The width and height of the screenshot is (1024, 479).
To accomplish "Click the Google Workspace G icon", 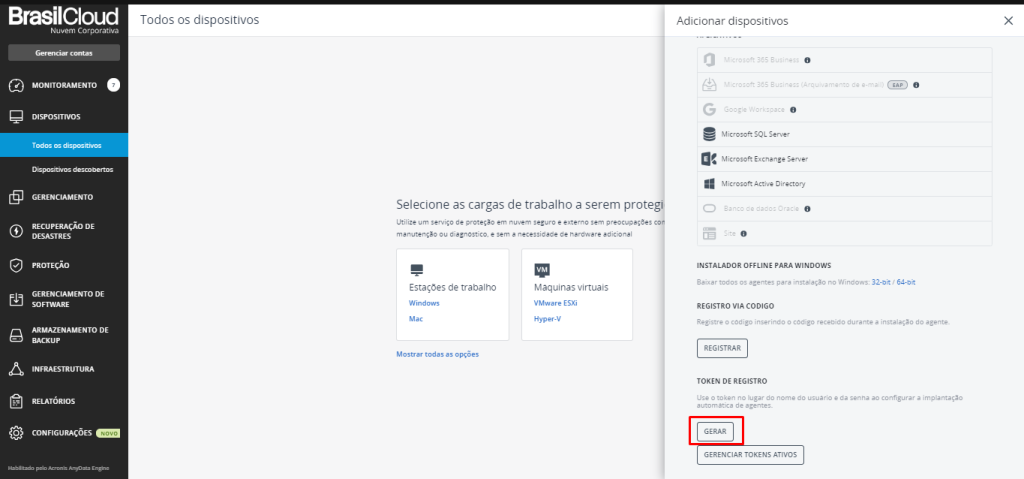I will [x=709, y=110].
